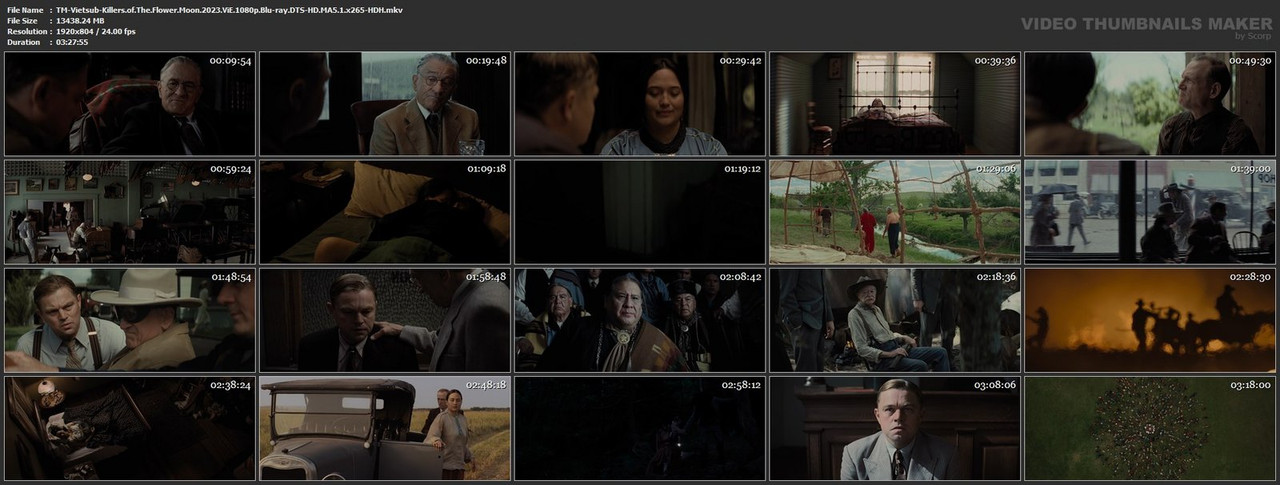Click the Duration label
Screen dimensions: 1280x485
pos(23,42)
